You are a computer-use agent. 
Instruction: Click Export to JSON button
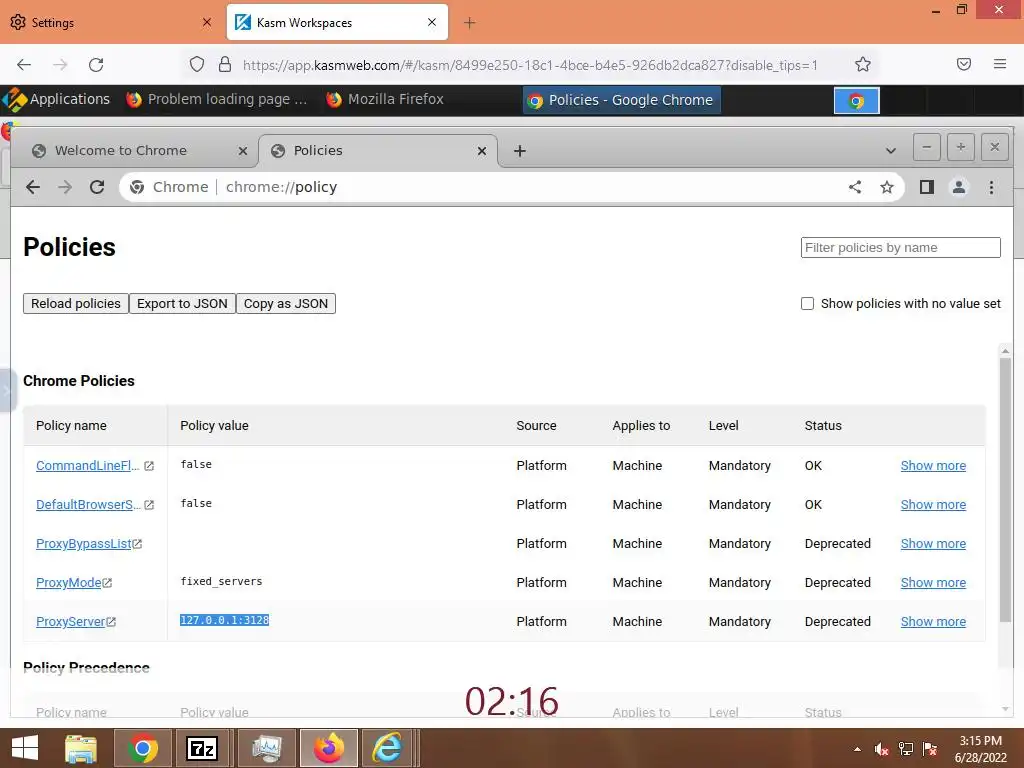click(x=182, y=304)
